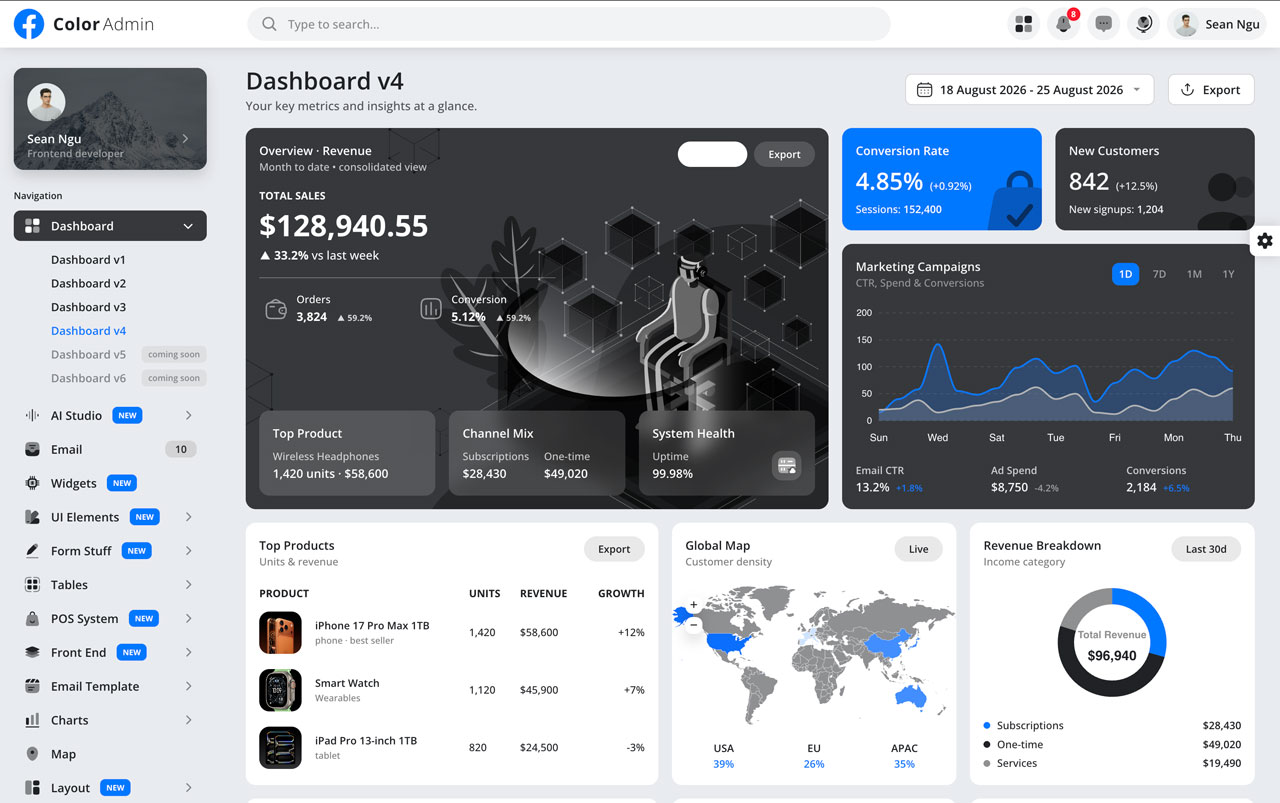Select the 1D time range tab
Viewport: 1280px width, 803px height.
1125,274
